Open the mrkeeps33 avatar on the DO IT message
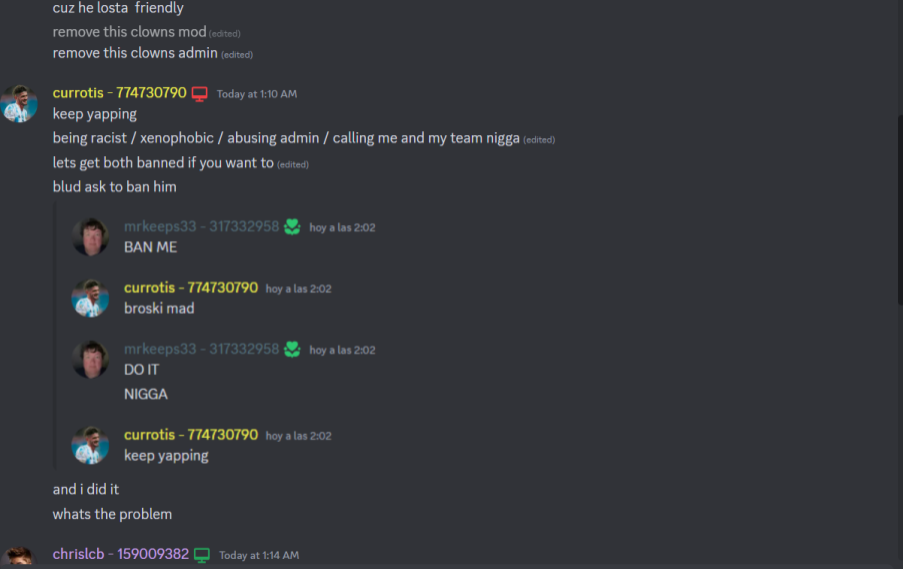Screen dimensions: 903x569 tap(90, 359)
